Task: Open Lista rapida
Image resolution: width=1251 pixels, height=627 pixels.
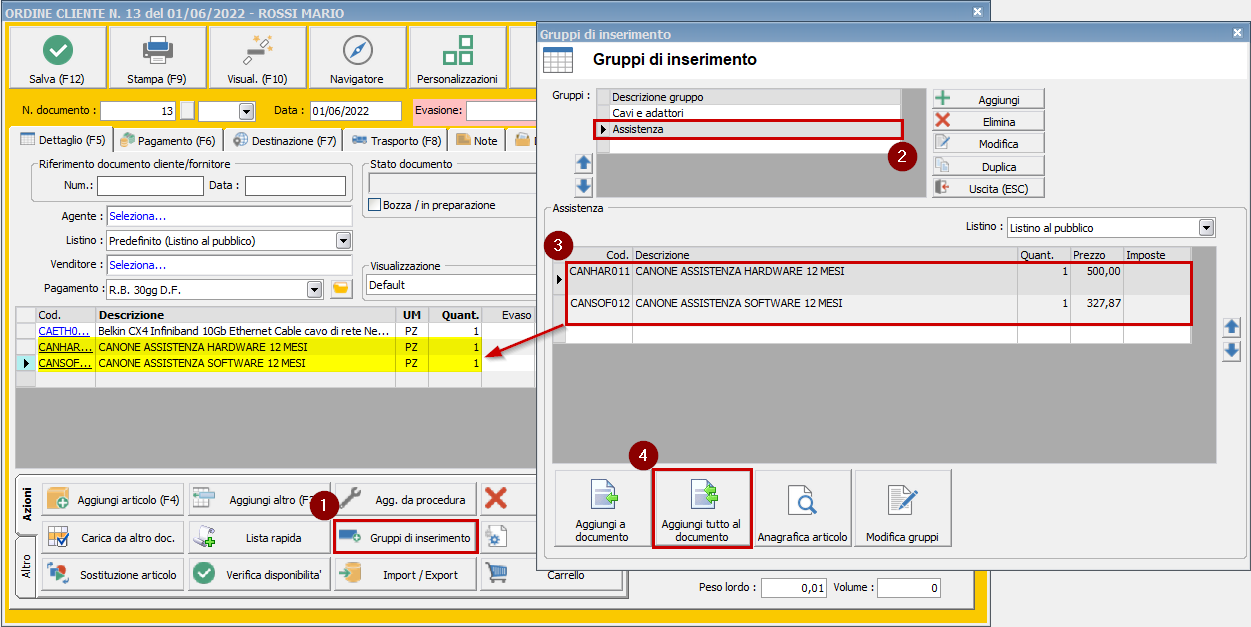Action: tap(260, 537)
